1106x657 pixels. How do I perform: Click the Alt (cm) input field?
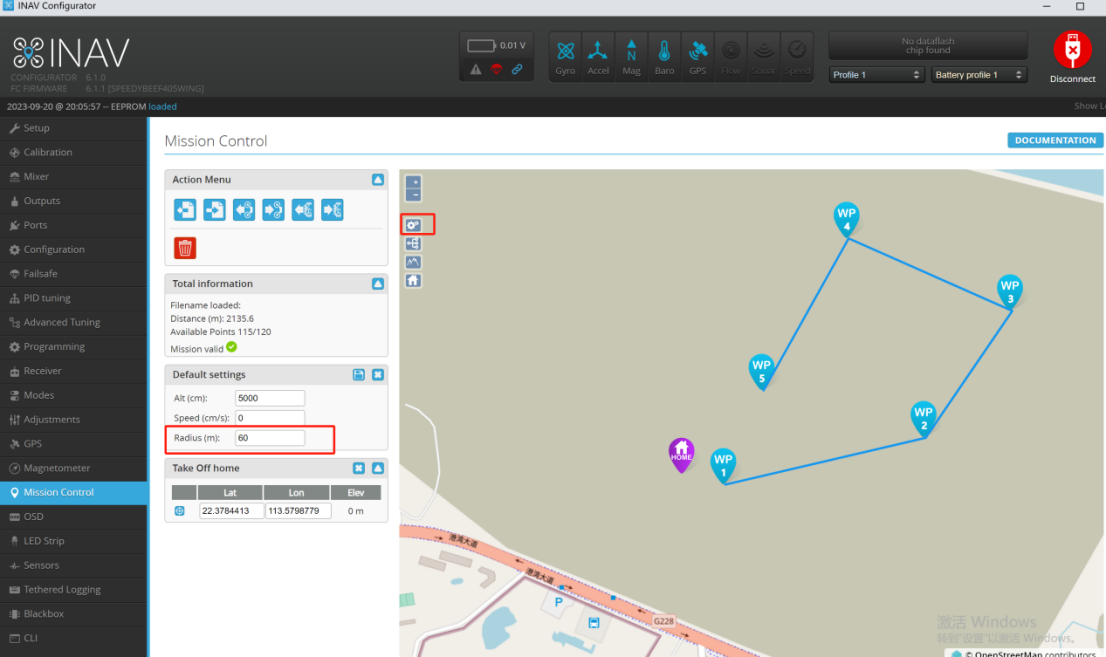(x=269, y=398)
